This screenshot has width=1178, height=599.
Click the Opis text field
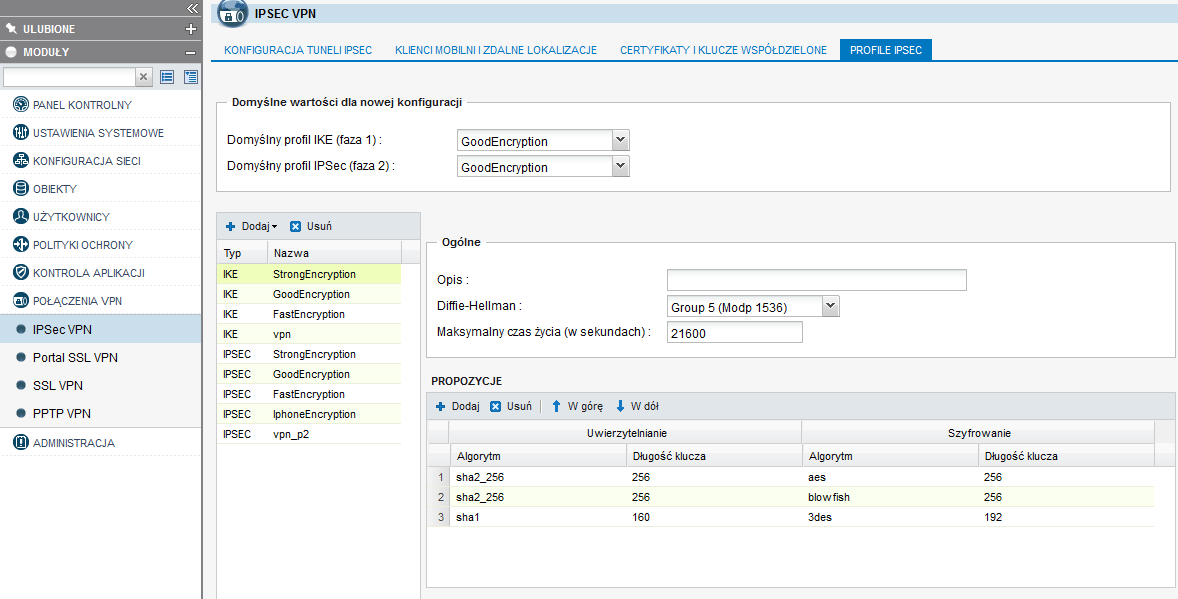(817, 280)
